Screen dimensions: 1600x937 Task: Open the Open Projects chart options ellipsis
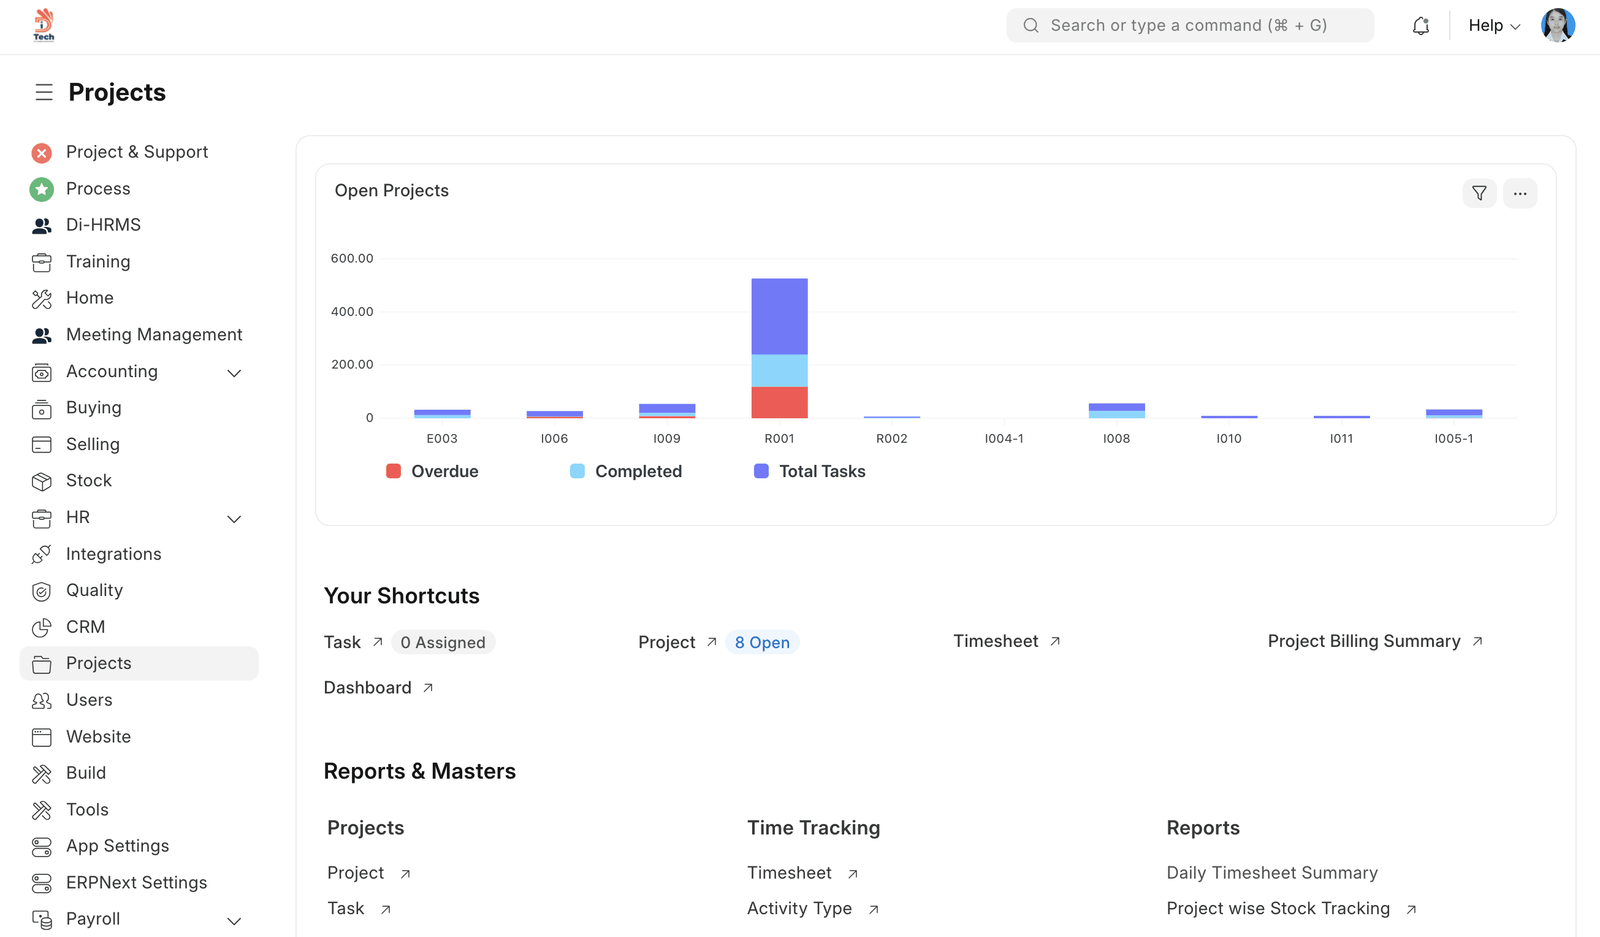coord(1519,193)
